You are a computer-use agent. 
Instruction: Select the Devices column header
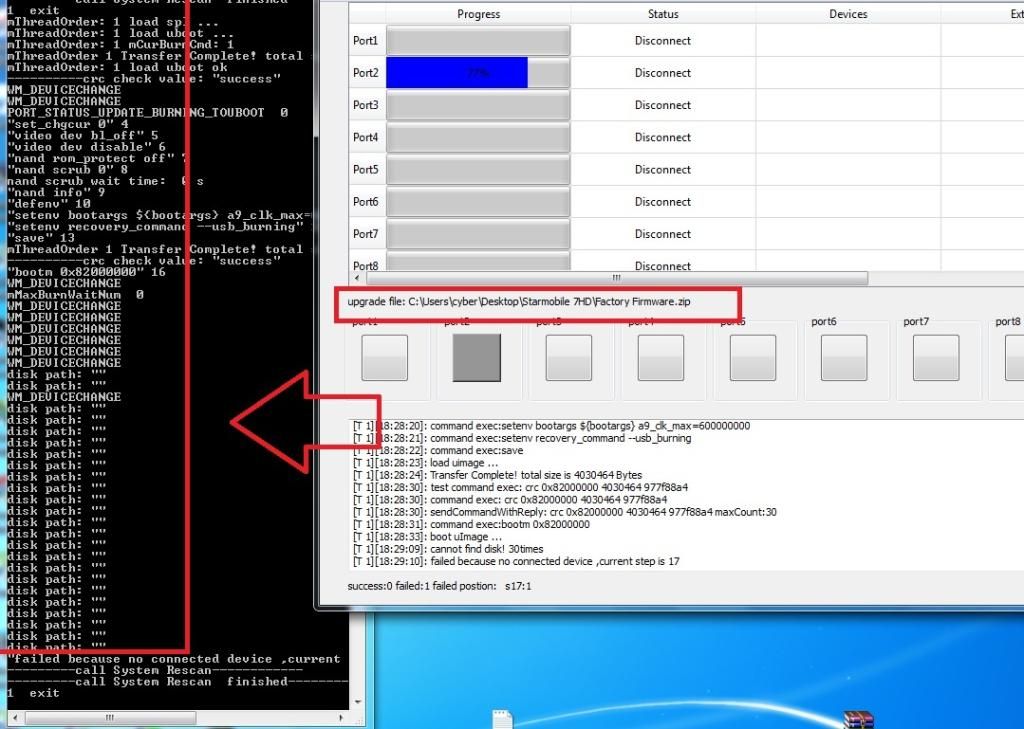(848, 14)
